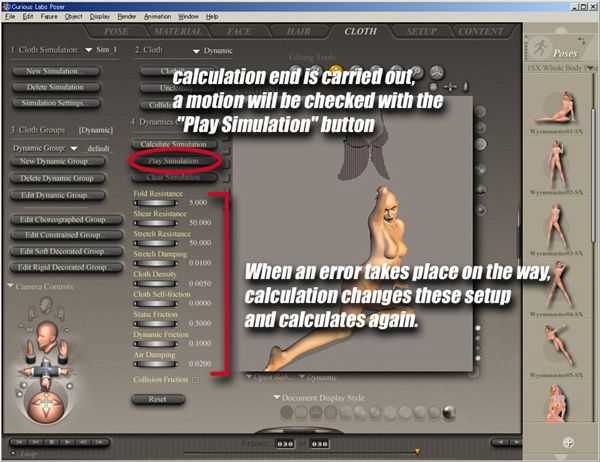Choose Wireframe display style sphere
Image resolution: width=600 pixels, height=462 pixels.
pyautogui.click(x=316, y=413)
